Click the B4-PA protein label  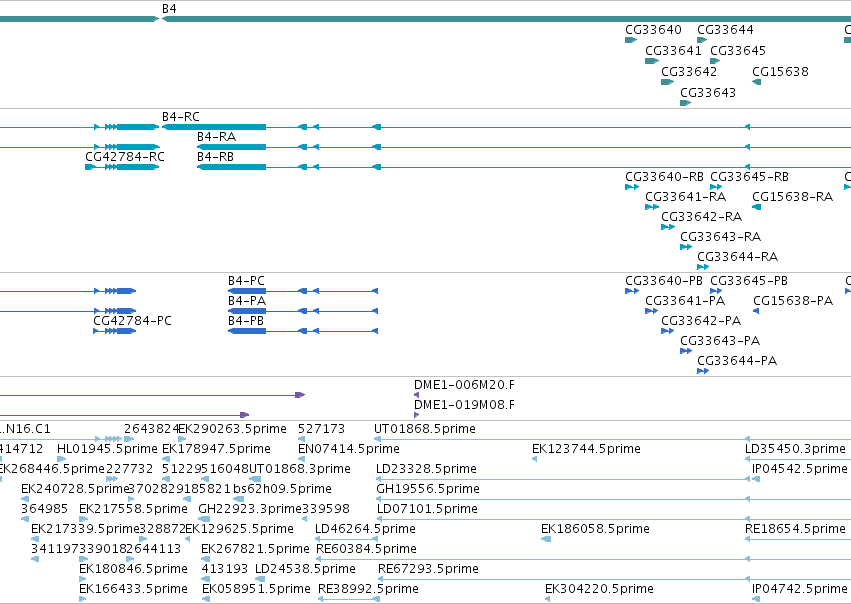(247, 301)
